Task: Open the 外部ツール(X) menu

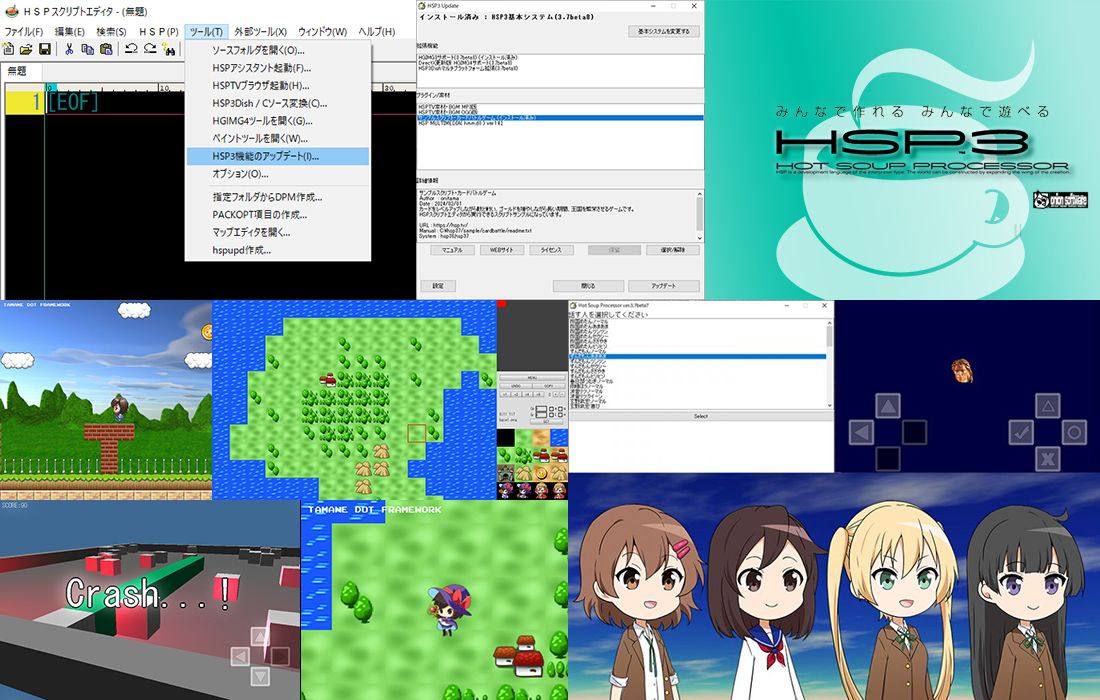Action: [260, 32]
